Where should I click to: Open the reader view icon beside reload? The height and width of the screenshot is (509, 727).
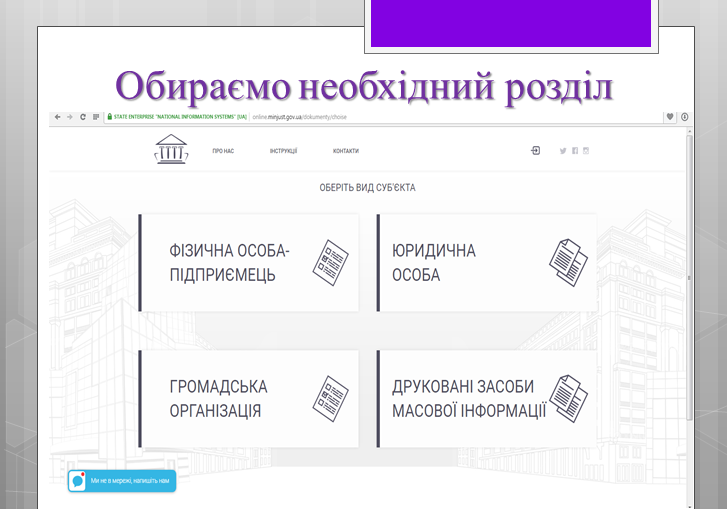[96, 117]
